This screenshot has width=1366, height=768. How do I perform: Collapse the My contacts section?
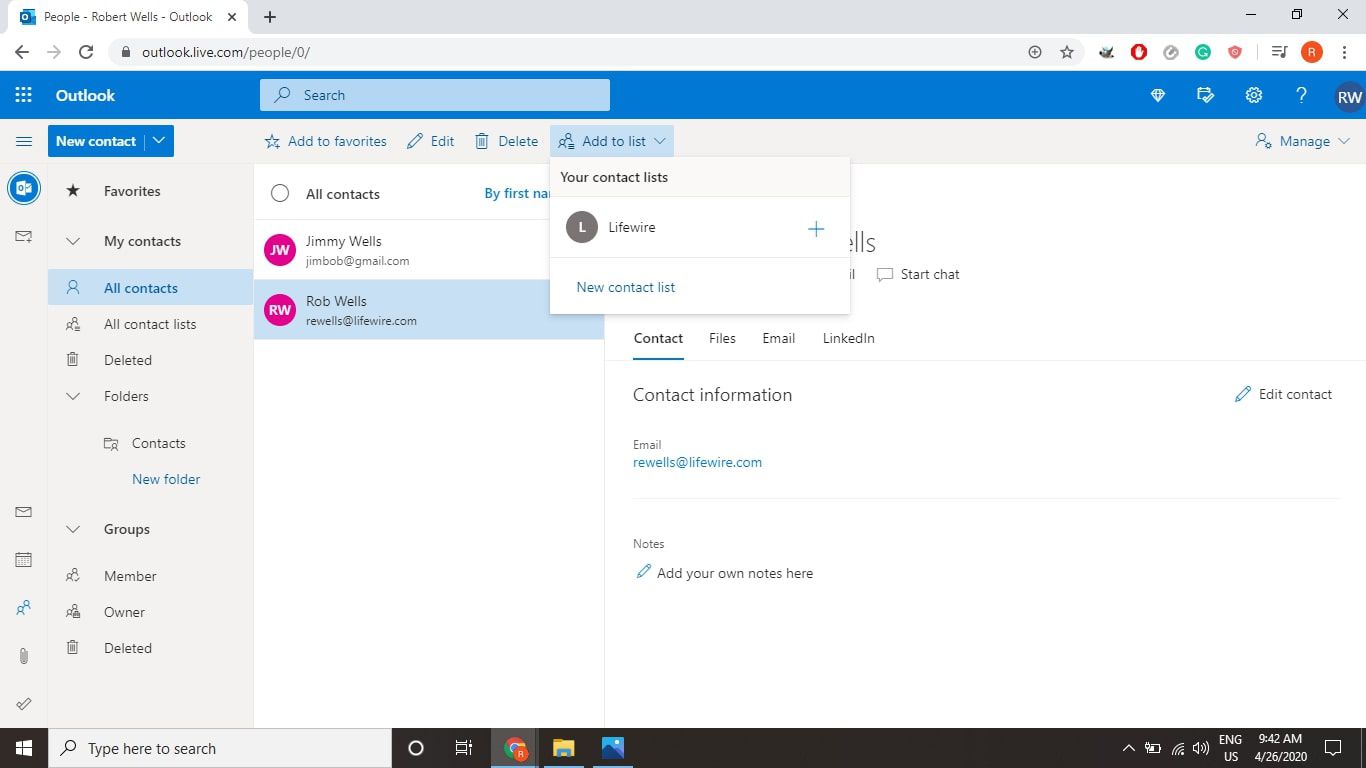coord(72,241)
